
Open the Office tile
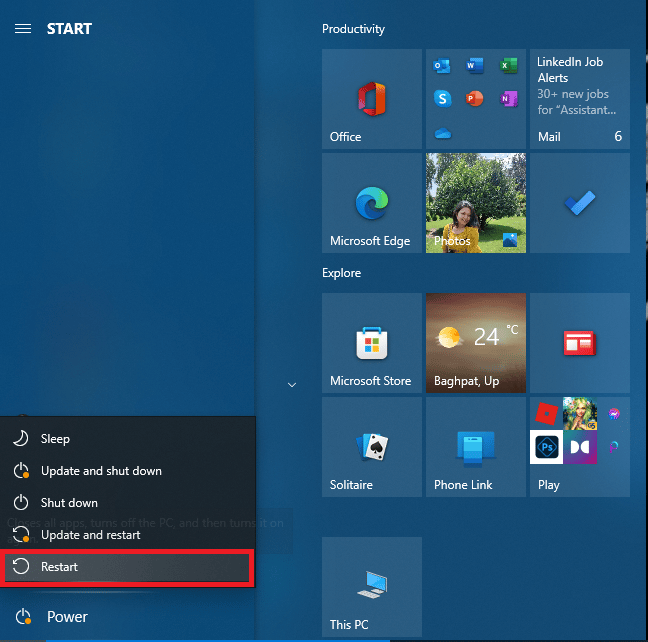click(x=372, y=99)
